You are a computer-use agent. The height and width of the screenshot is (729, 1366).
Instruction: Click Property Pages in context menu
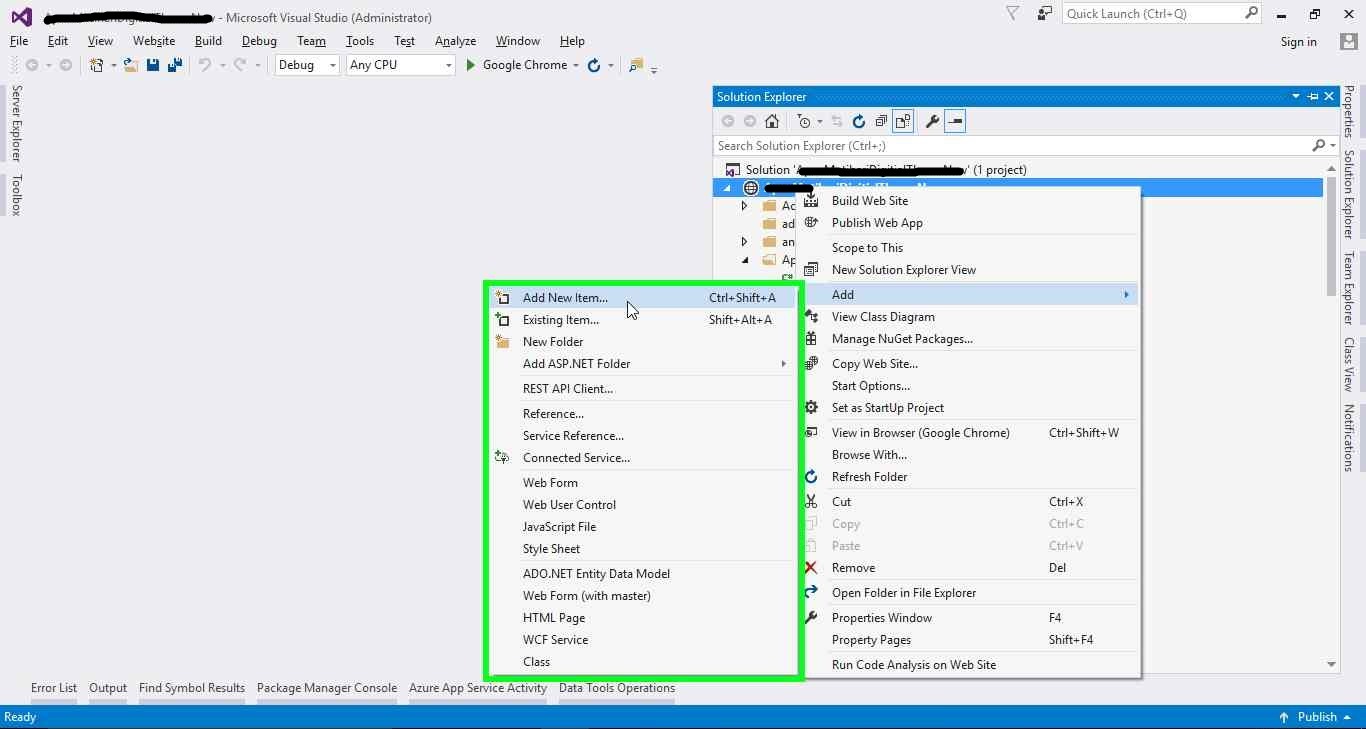tap(969, 640)
